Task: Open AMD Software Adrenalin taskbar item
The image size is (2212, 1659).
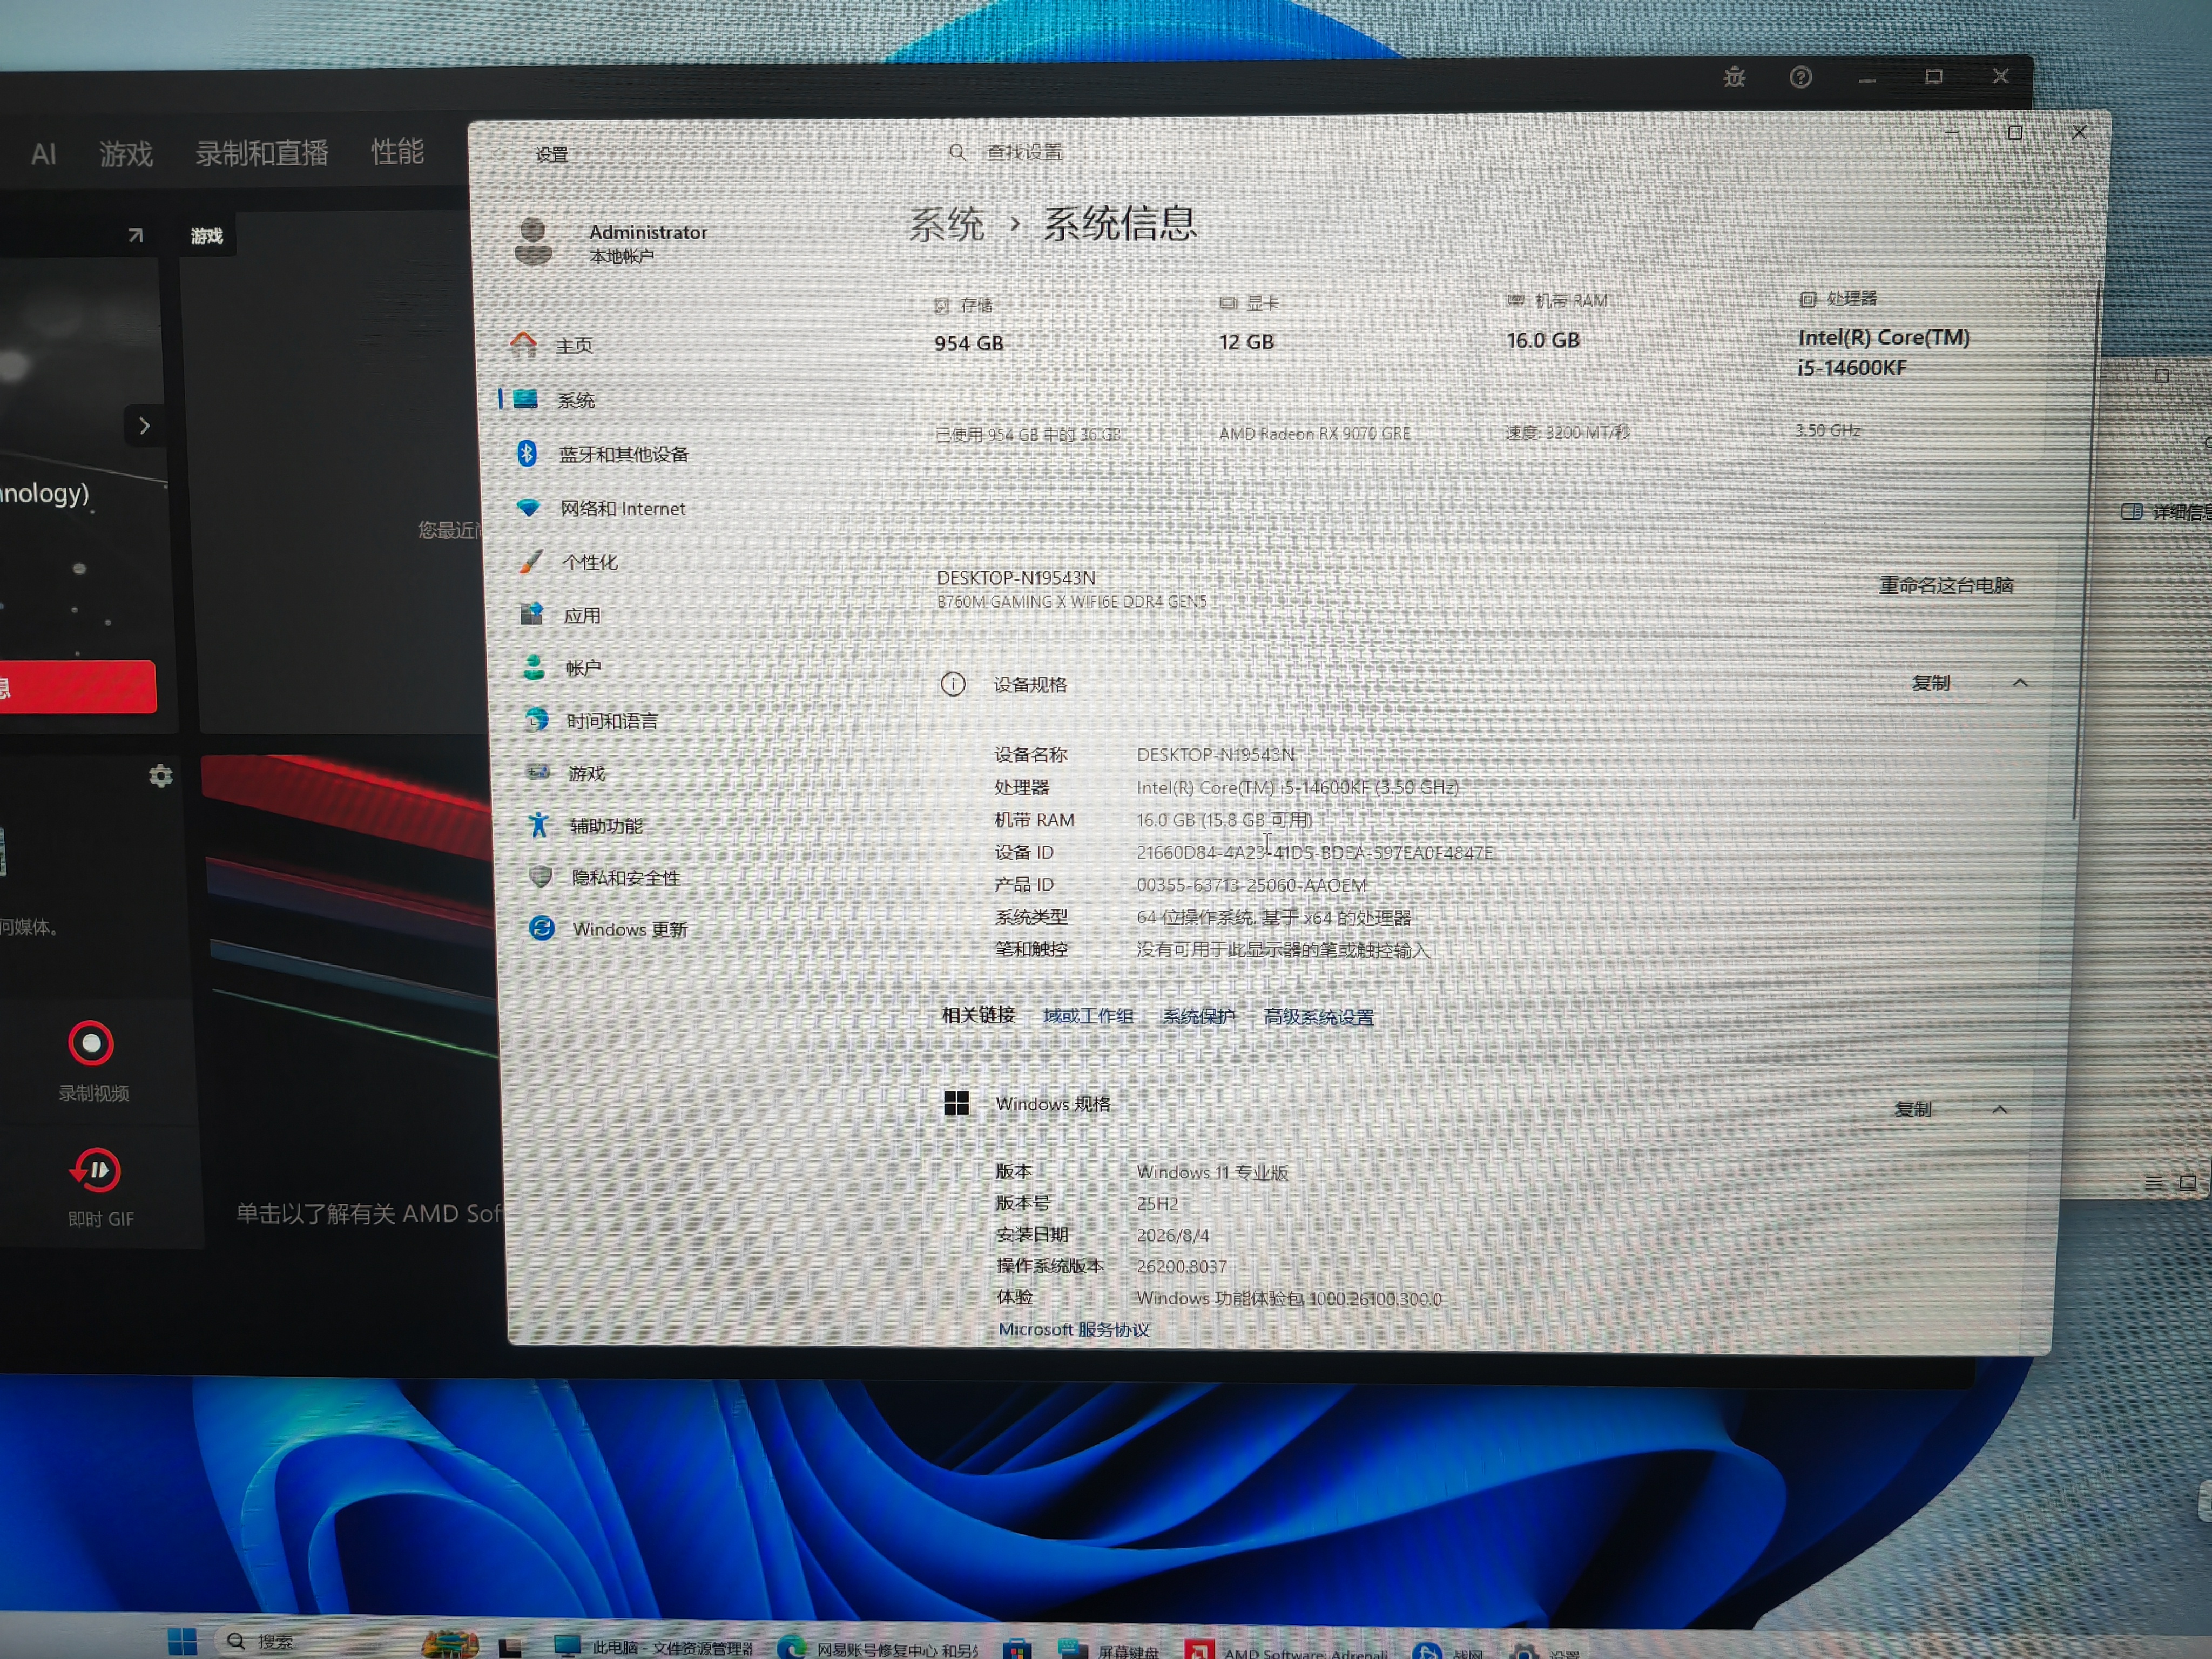Action: pyautogui.click(x=1287, y=1651)
